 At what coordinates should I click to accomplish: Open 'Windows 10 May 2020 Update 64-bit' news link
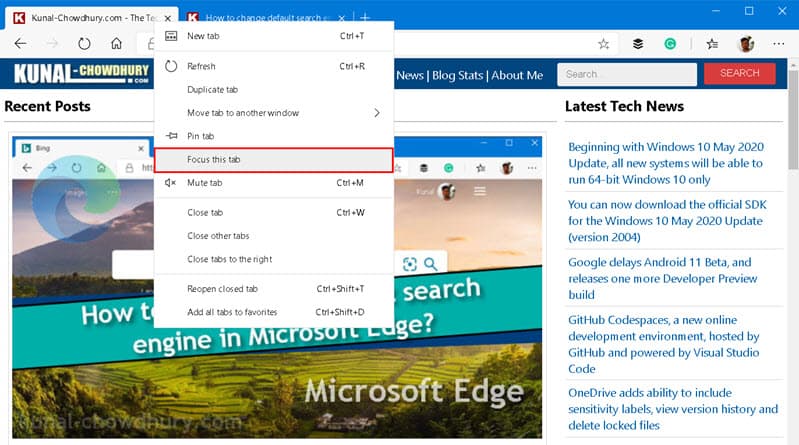coord(666,163)
